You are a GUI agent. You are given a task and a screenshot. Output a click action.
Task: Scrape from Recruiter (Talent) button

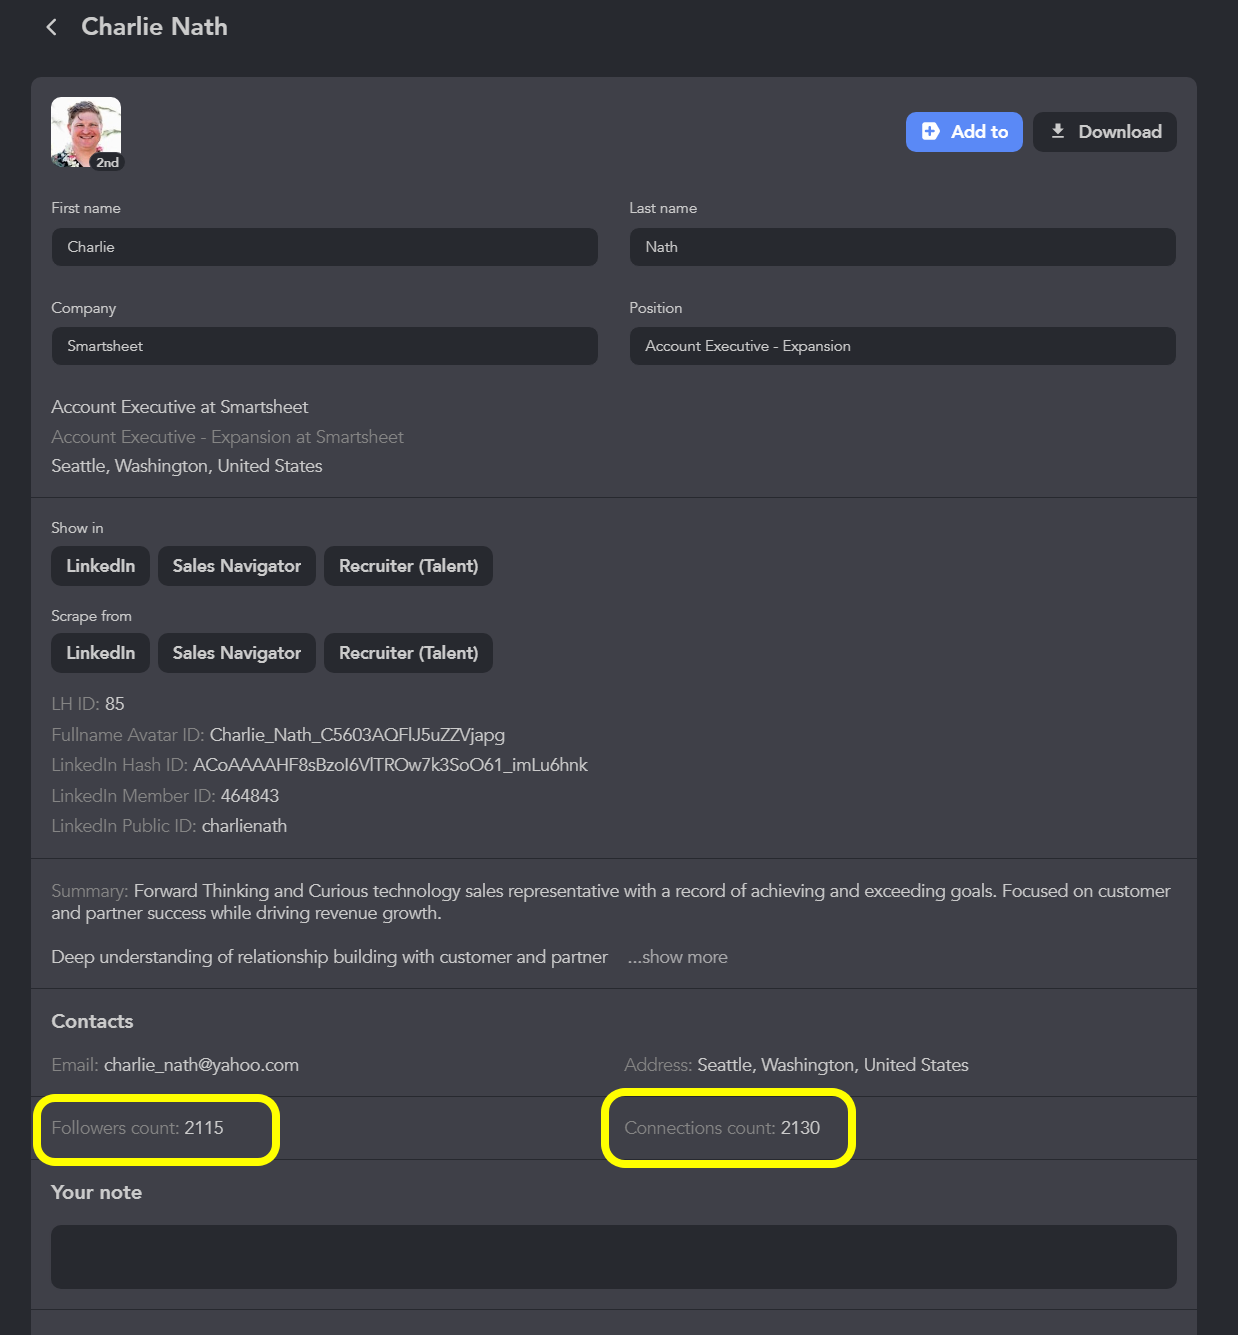(x=408, y=653)
